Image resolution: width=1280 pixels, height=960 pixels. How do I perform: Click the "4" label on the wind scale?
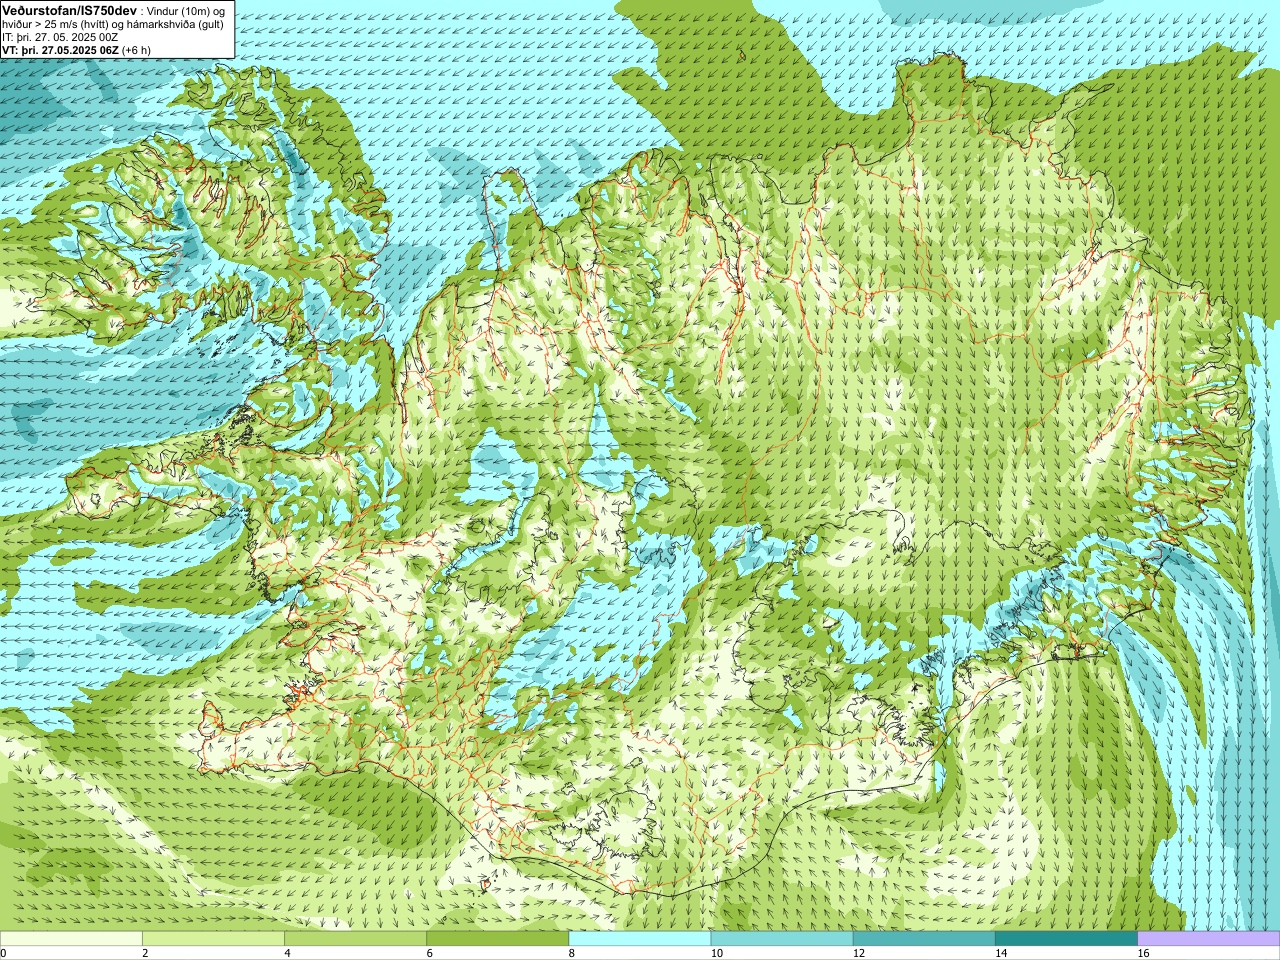287,953
